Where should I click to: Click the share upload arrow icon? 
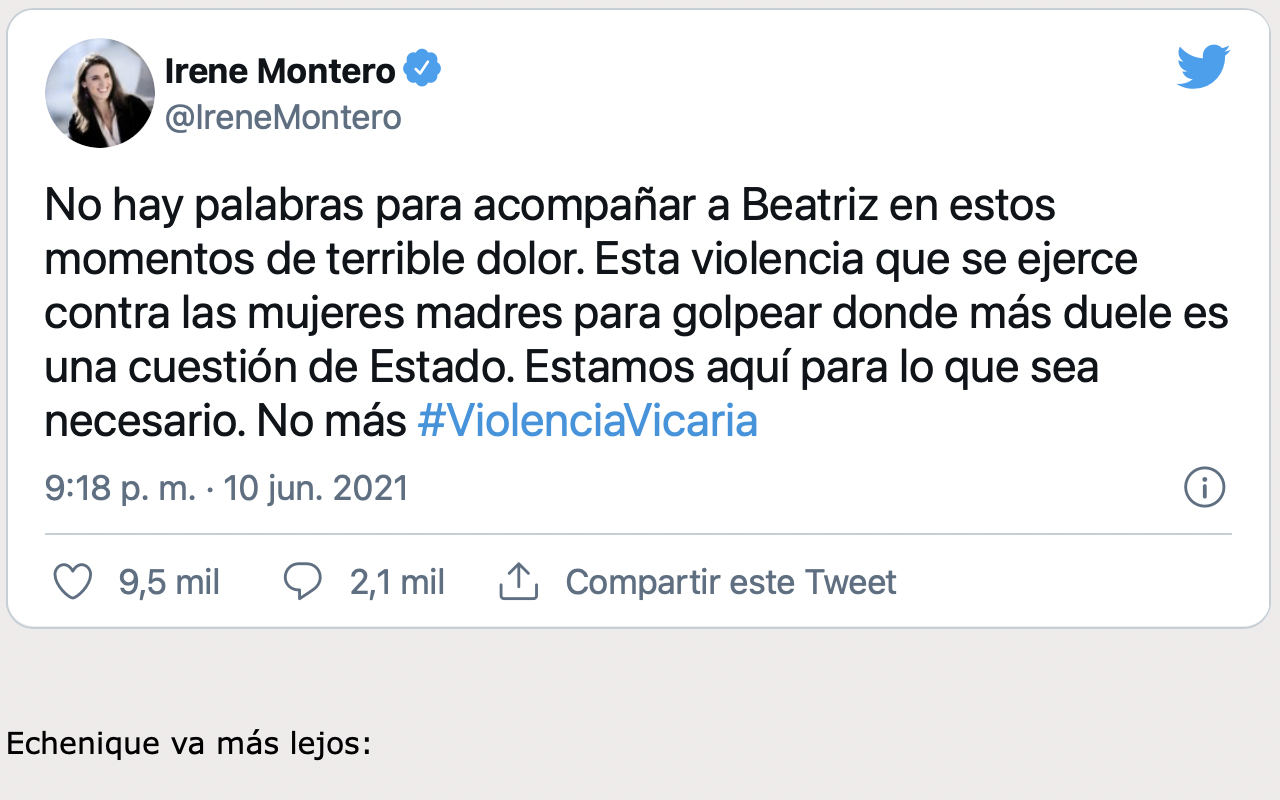click(x=519, y=582)
